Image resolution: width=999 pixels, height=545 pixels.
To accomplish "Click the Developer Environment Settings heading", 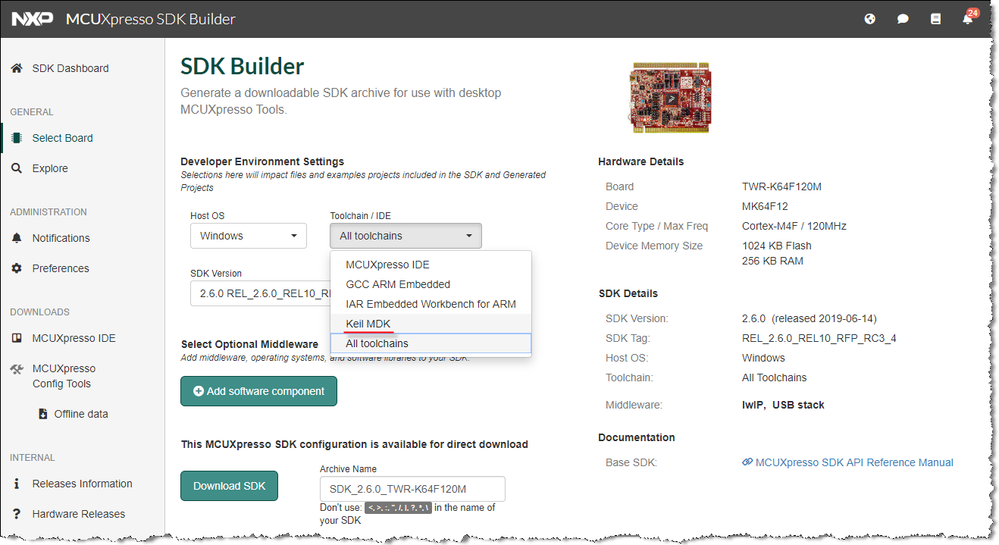I will coord(262,162).
